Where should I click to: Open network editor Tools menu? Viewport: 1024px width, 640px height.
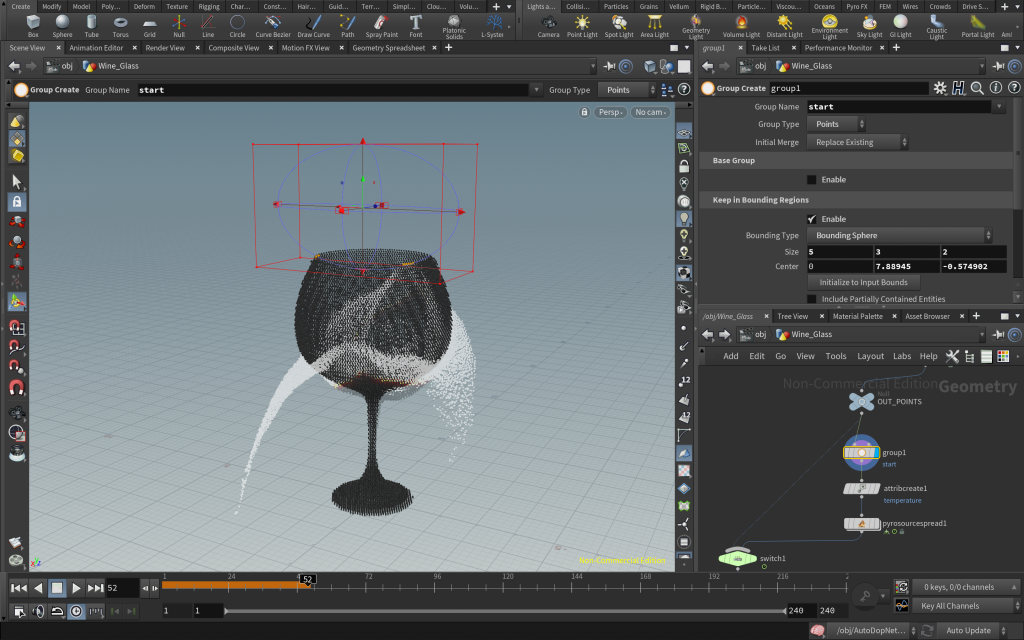click(835, 356)
